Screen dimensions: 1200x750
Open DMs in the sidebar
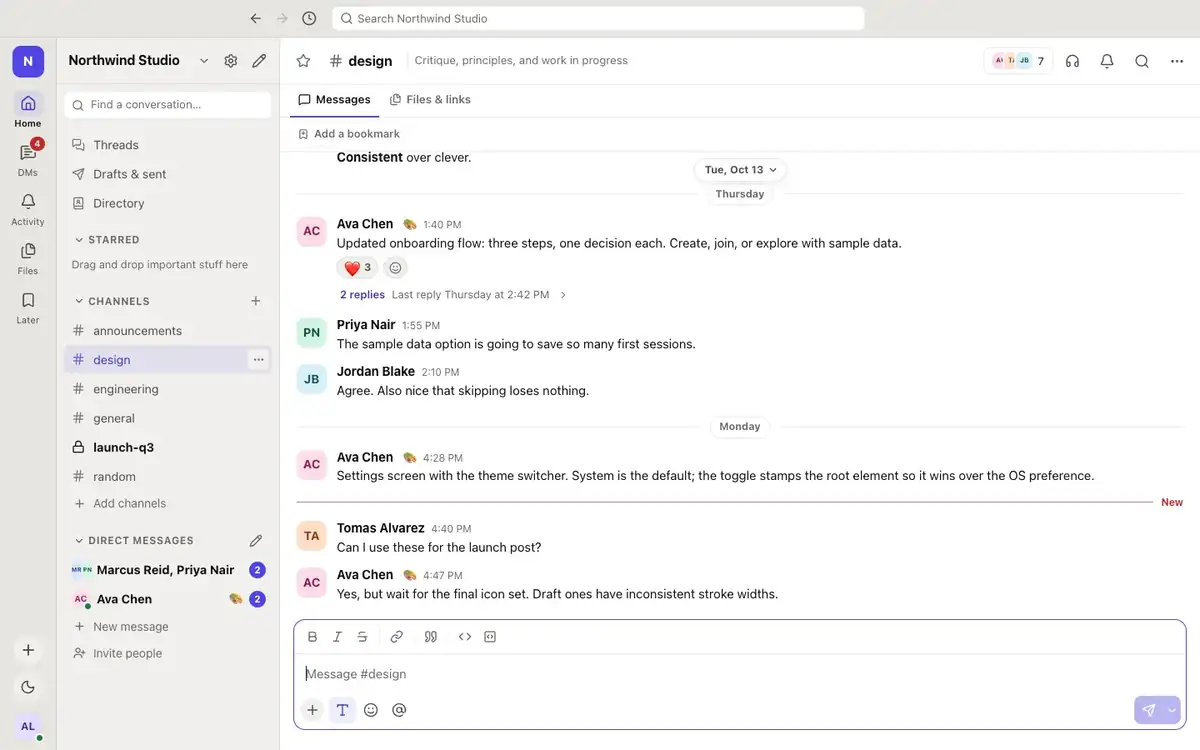pos(28,159)
